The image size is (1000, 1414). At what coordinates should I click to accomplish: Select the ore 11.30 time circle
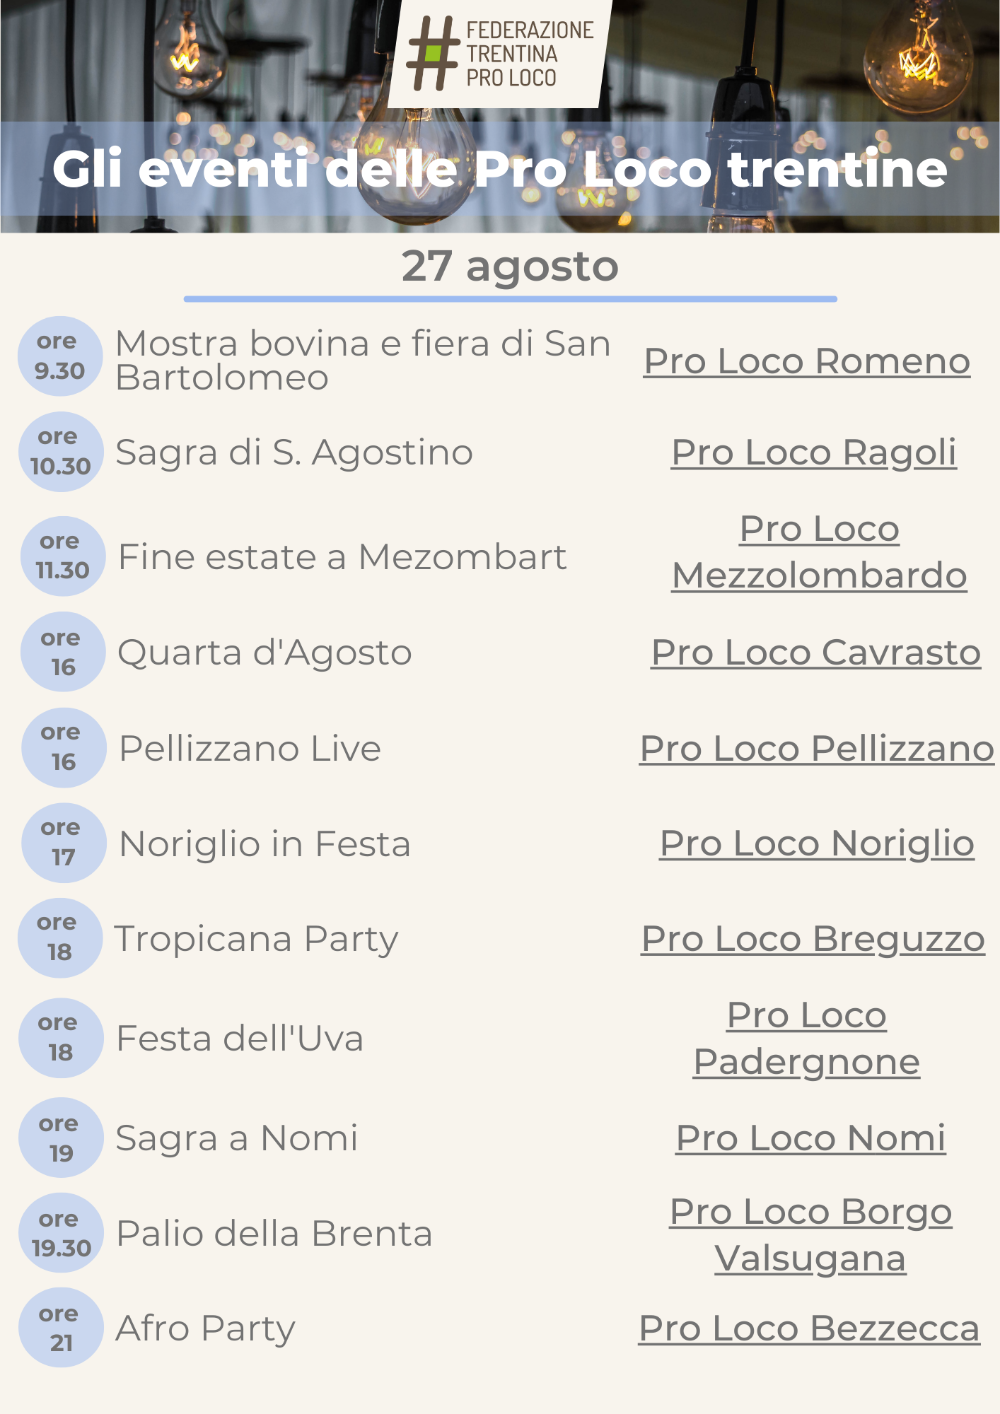click(63, 556)
